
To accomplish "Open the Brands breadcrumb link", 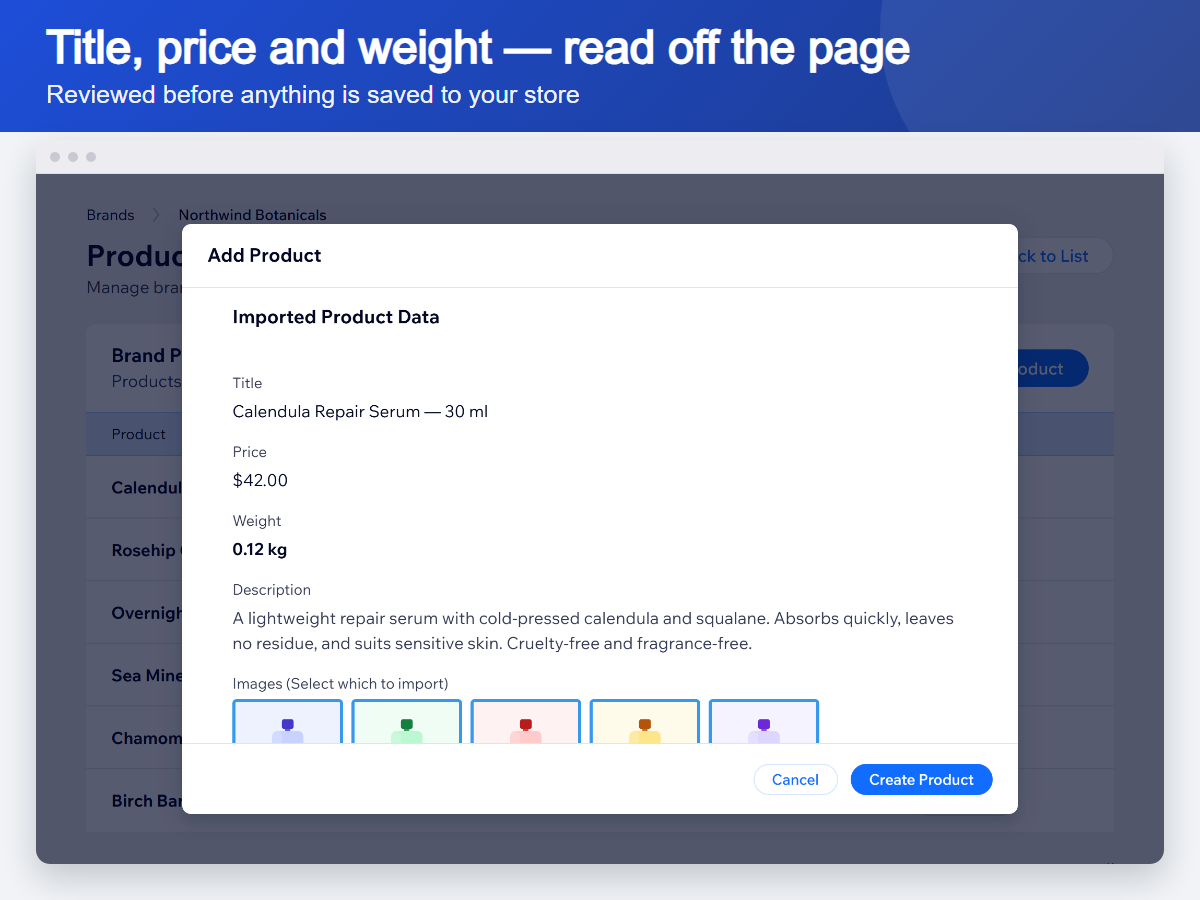I will (110, 215).
